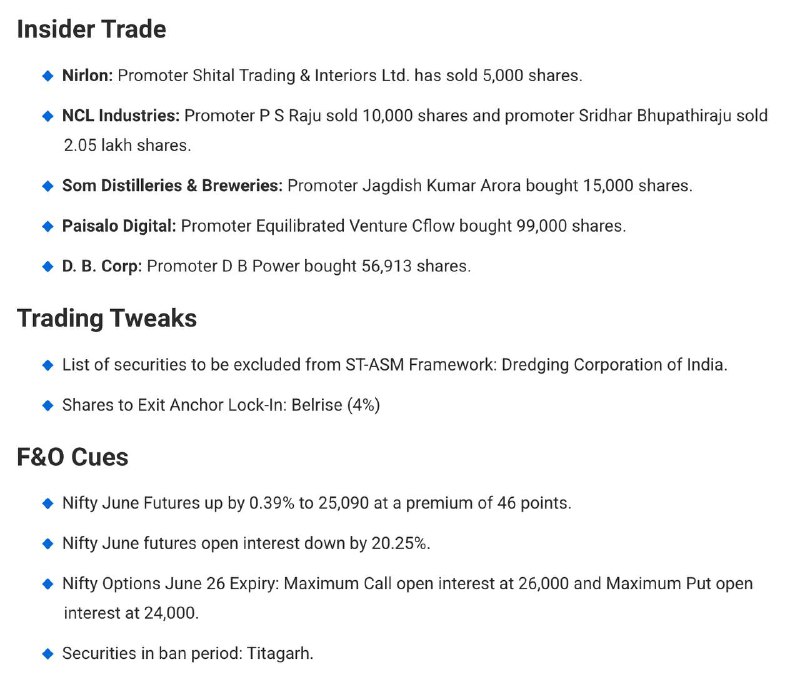Click the bullet before Securities in ban period
Screen dimensions: 800x677
tap(47, 654)
